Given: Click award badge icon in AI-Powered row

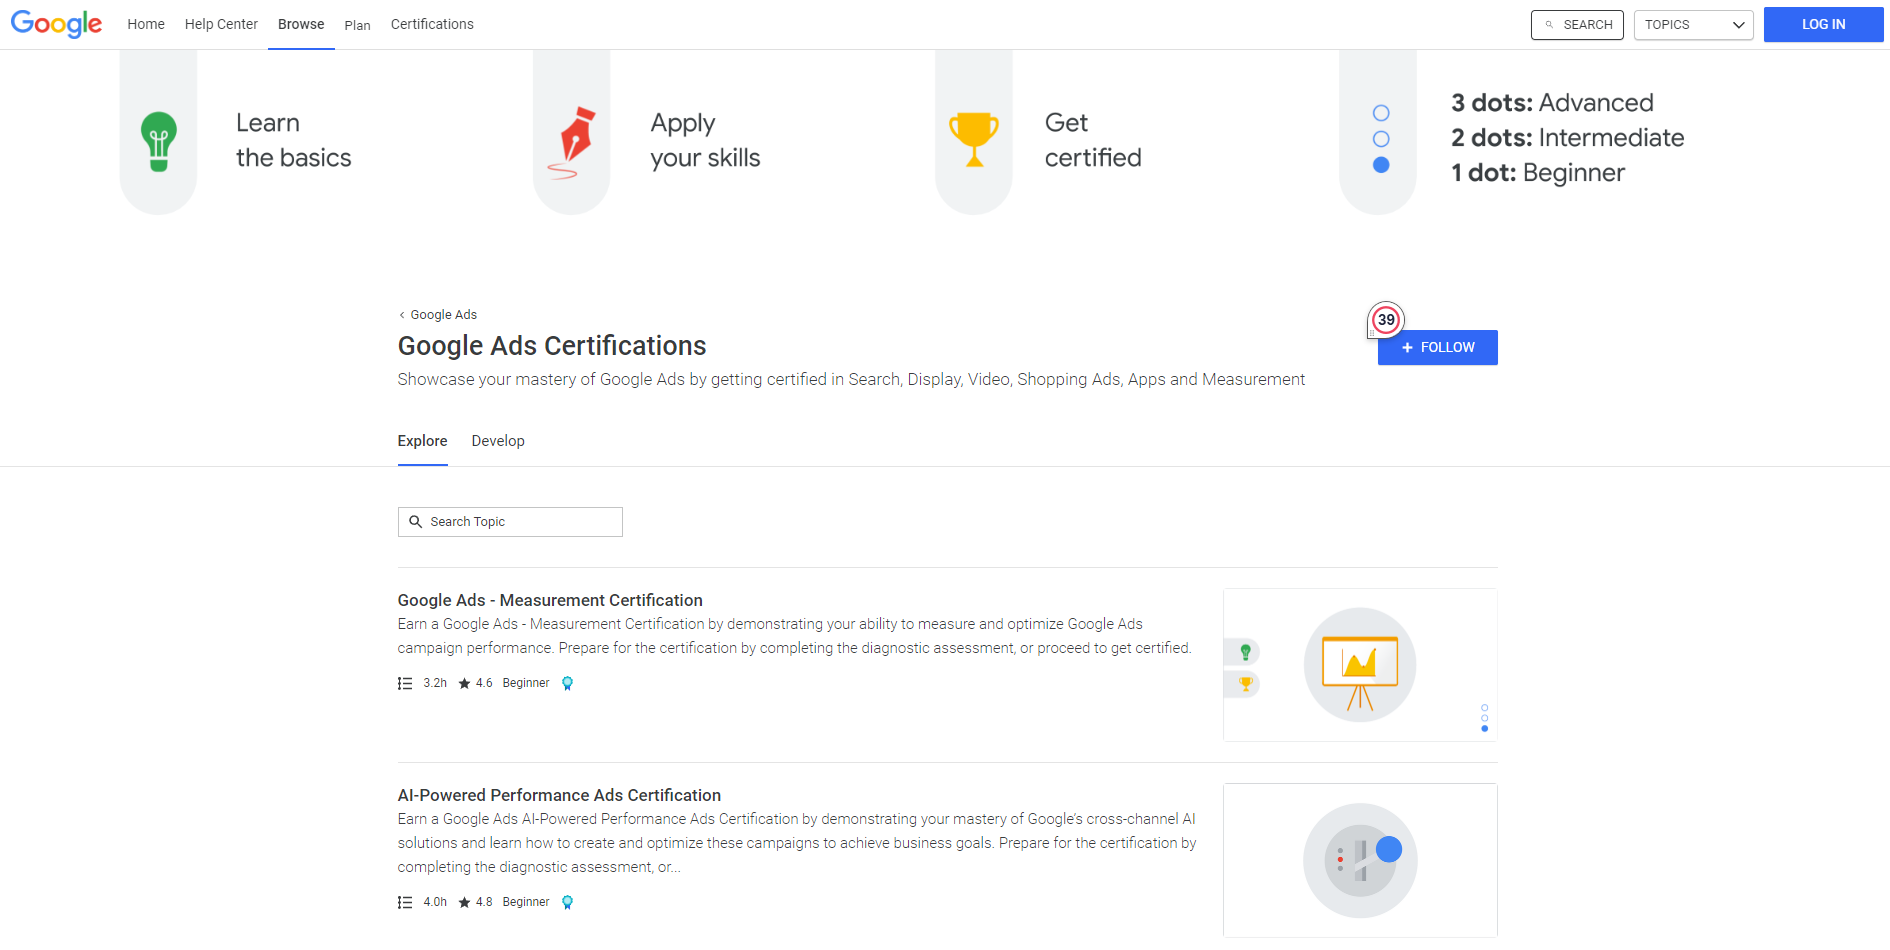Looking at the screenshot, I should (x=567, y=903).
